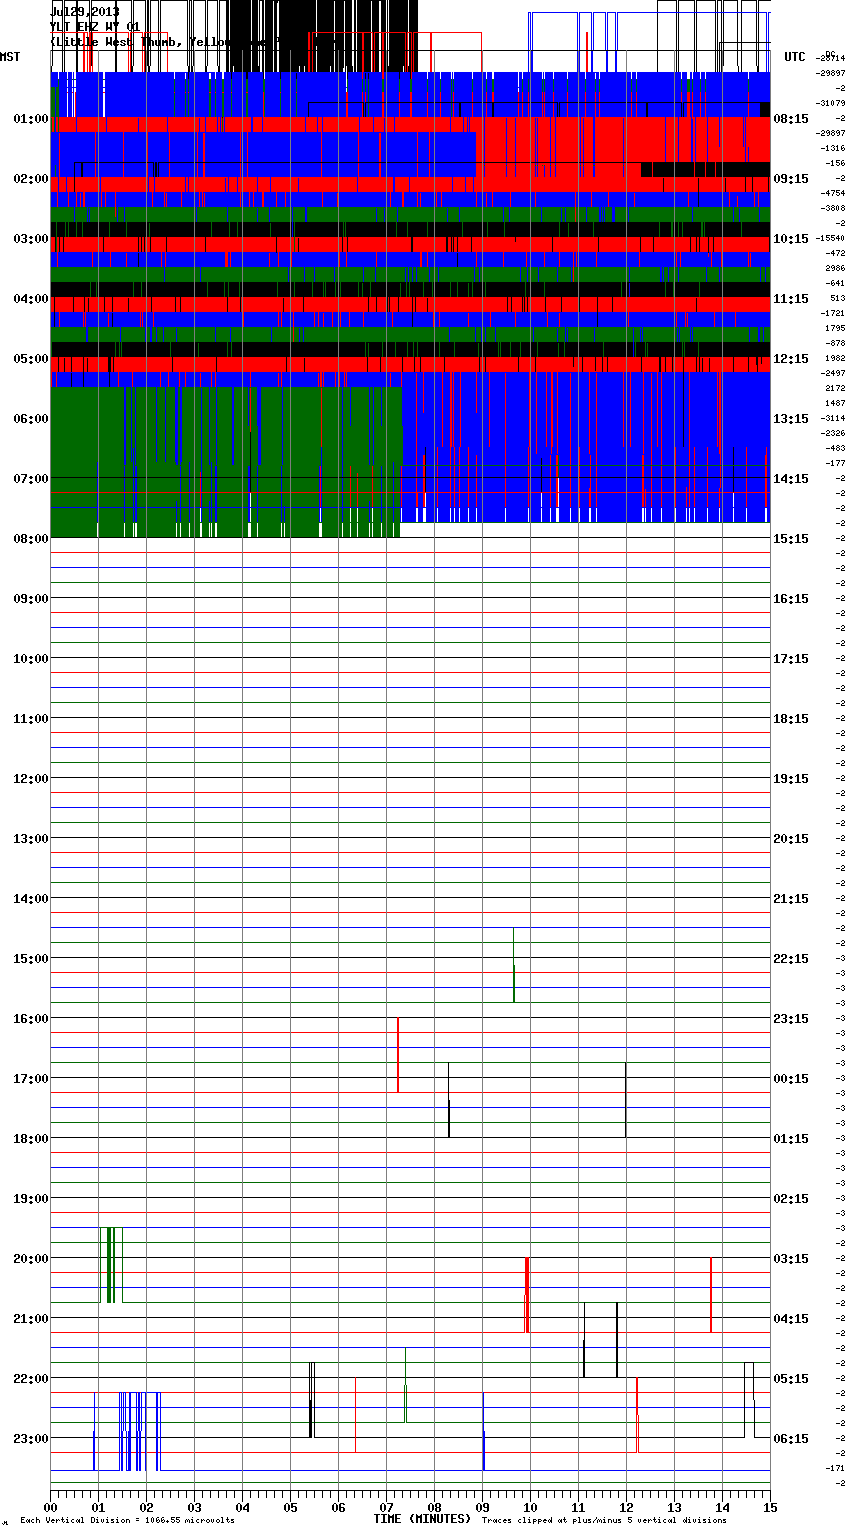Click the UTC label '15:15'
The height and width of the screenshot is (1534, 850).
point(791,539)
